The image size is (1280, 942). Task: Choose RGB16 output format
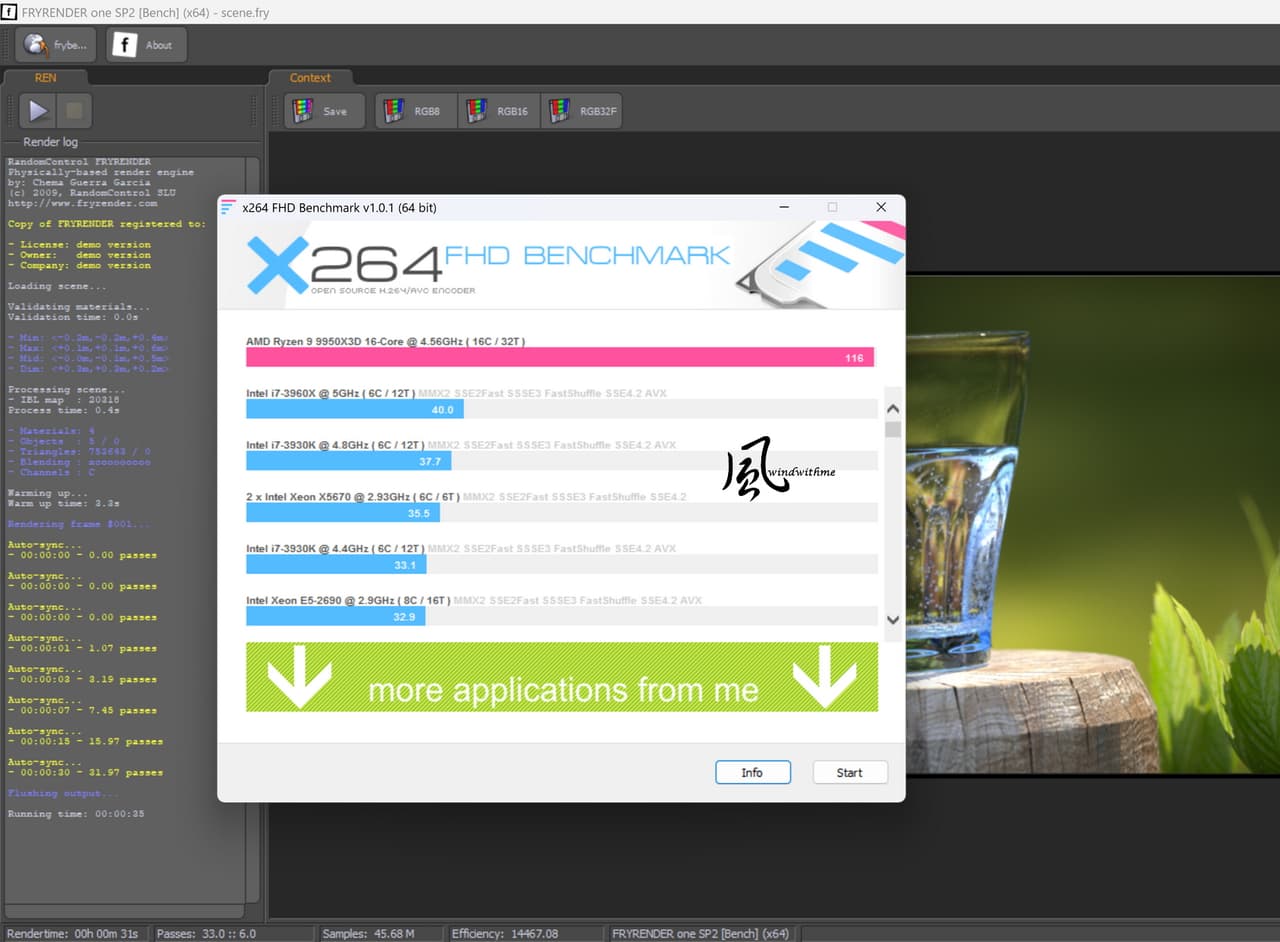(x=499, y=111)
